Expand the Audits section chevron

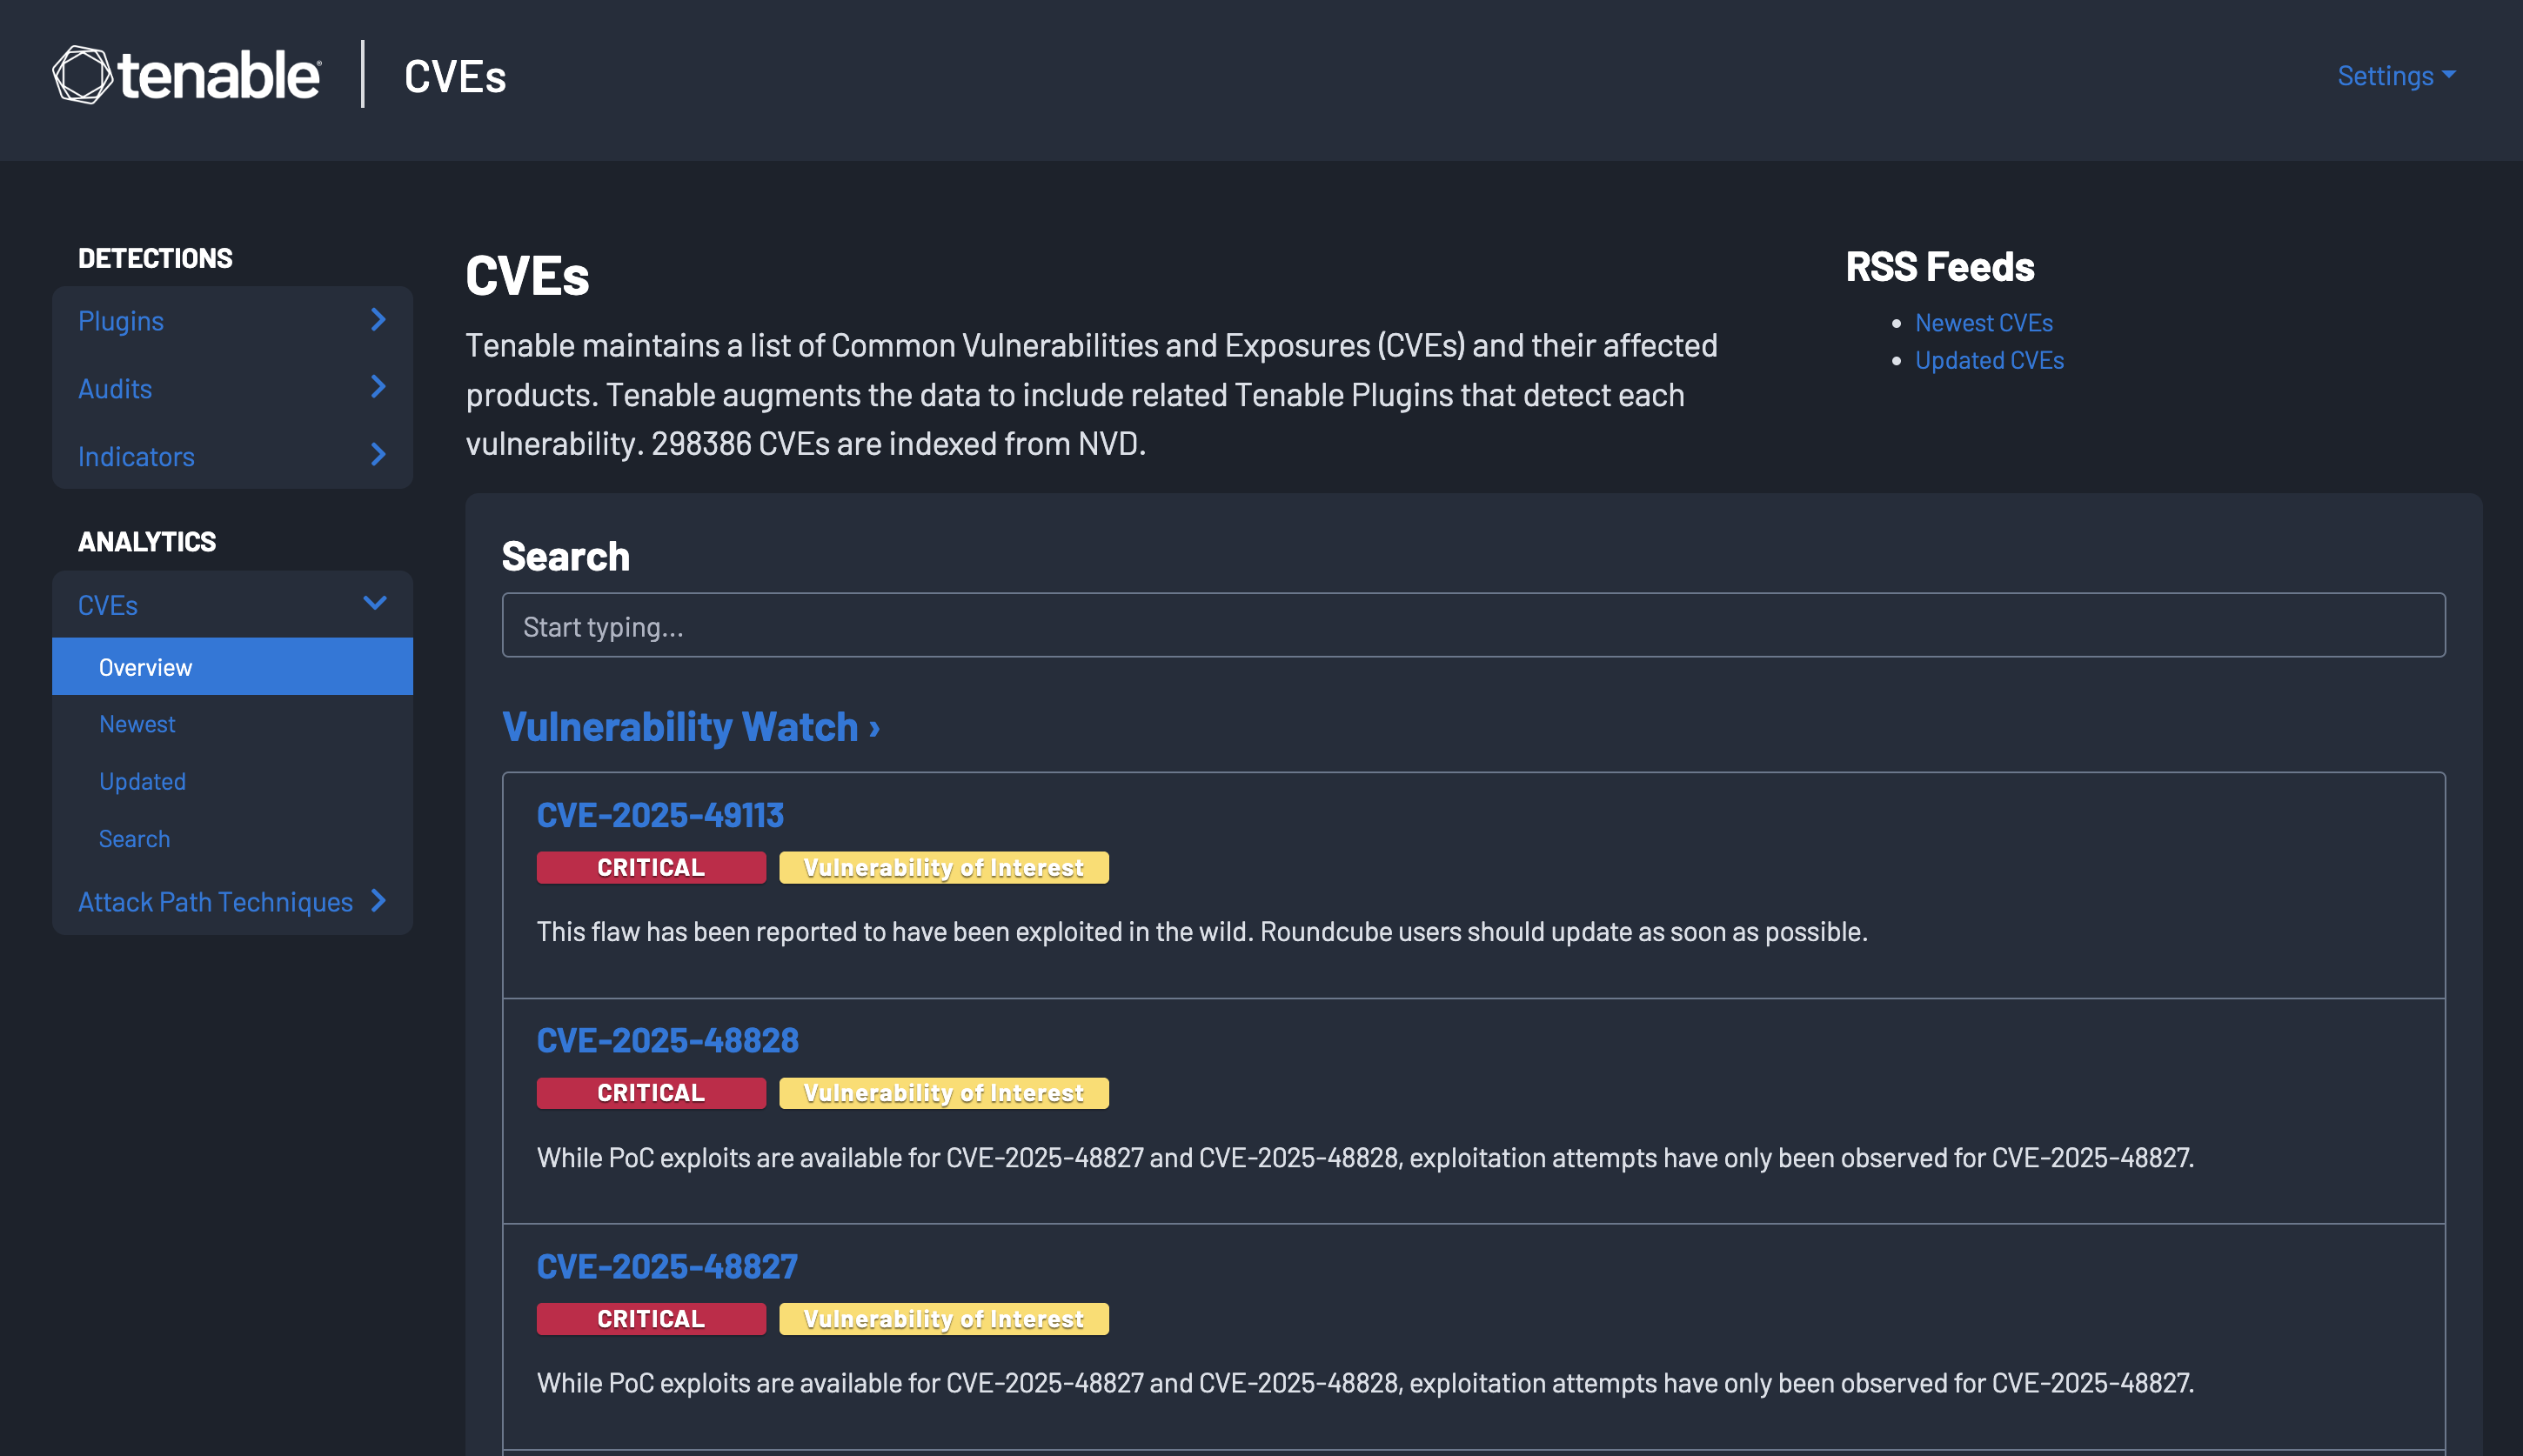pos(378,388)
